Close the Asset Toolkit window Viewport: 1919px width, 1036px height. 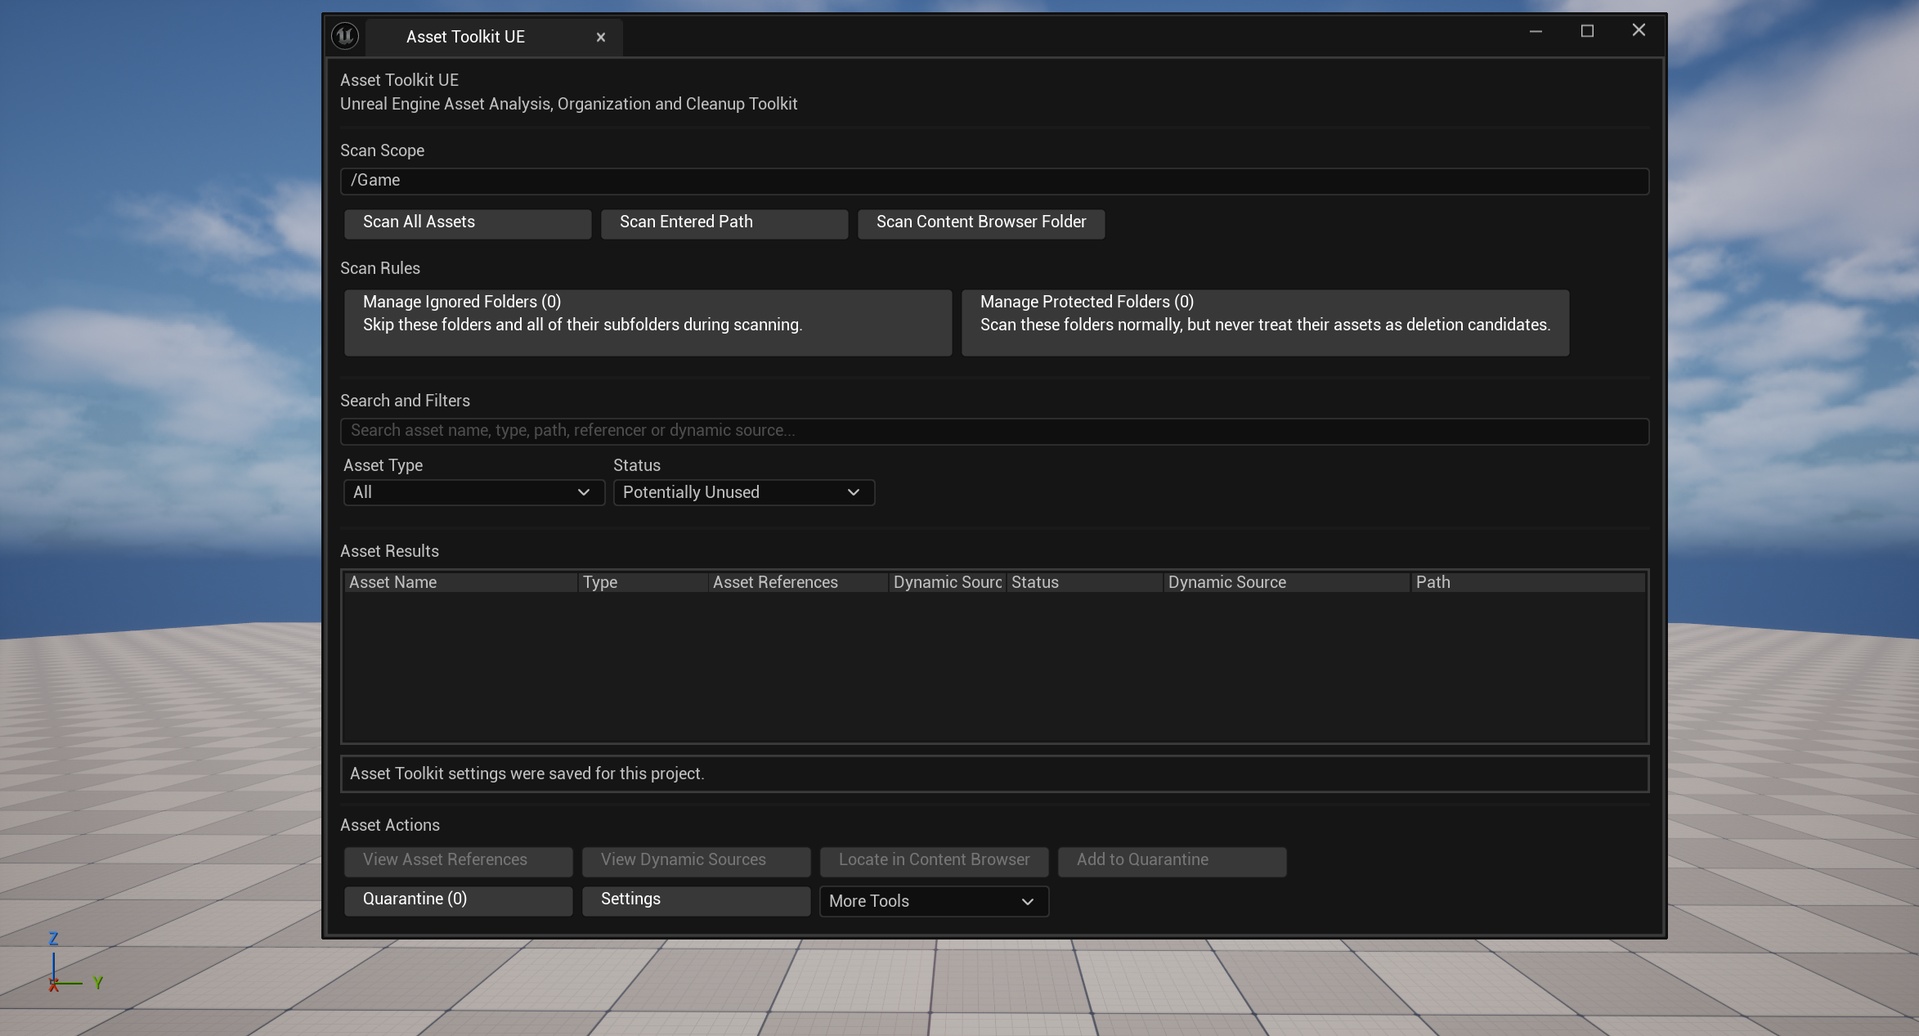coord(1638,30)
